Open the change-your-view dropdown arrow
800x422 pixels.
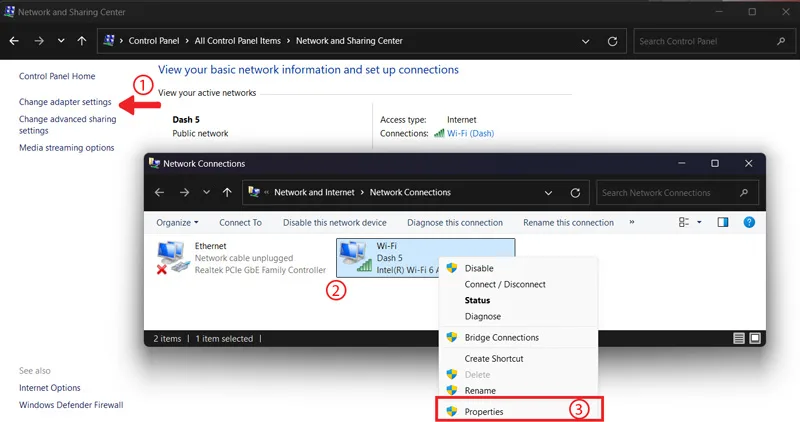point(699,222)
